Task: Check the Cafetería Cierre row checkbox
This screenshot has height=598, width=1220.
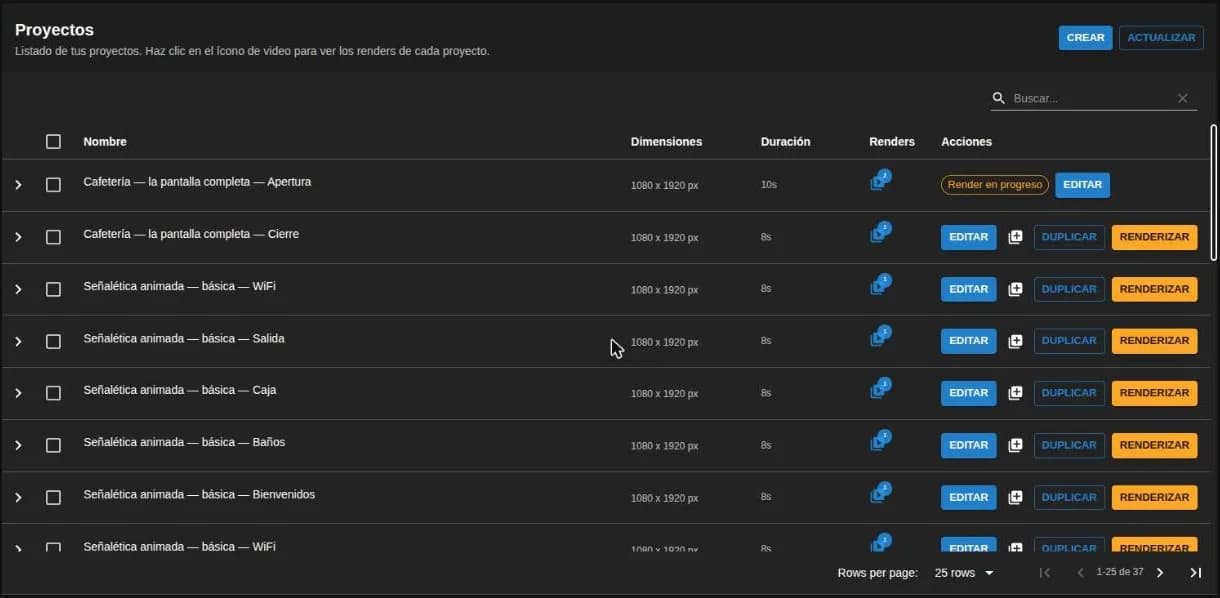Action: [53, 237]
